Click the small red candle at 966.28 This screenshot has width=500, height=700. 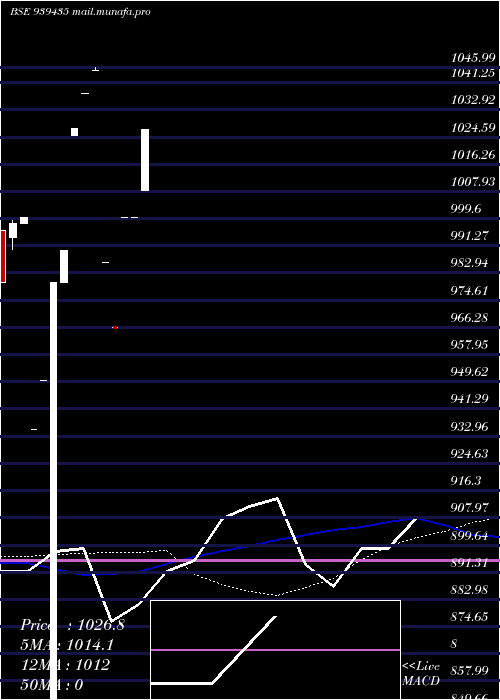115,327
